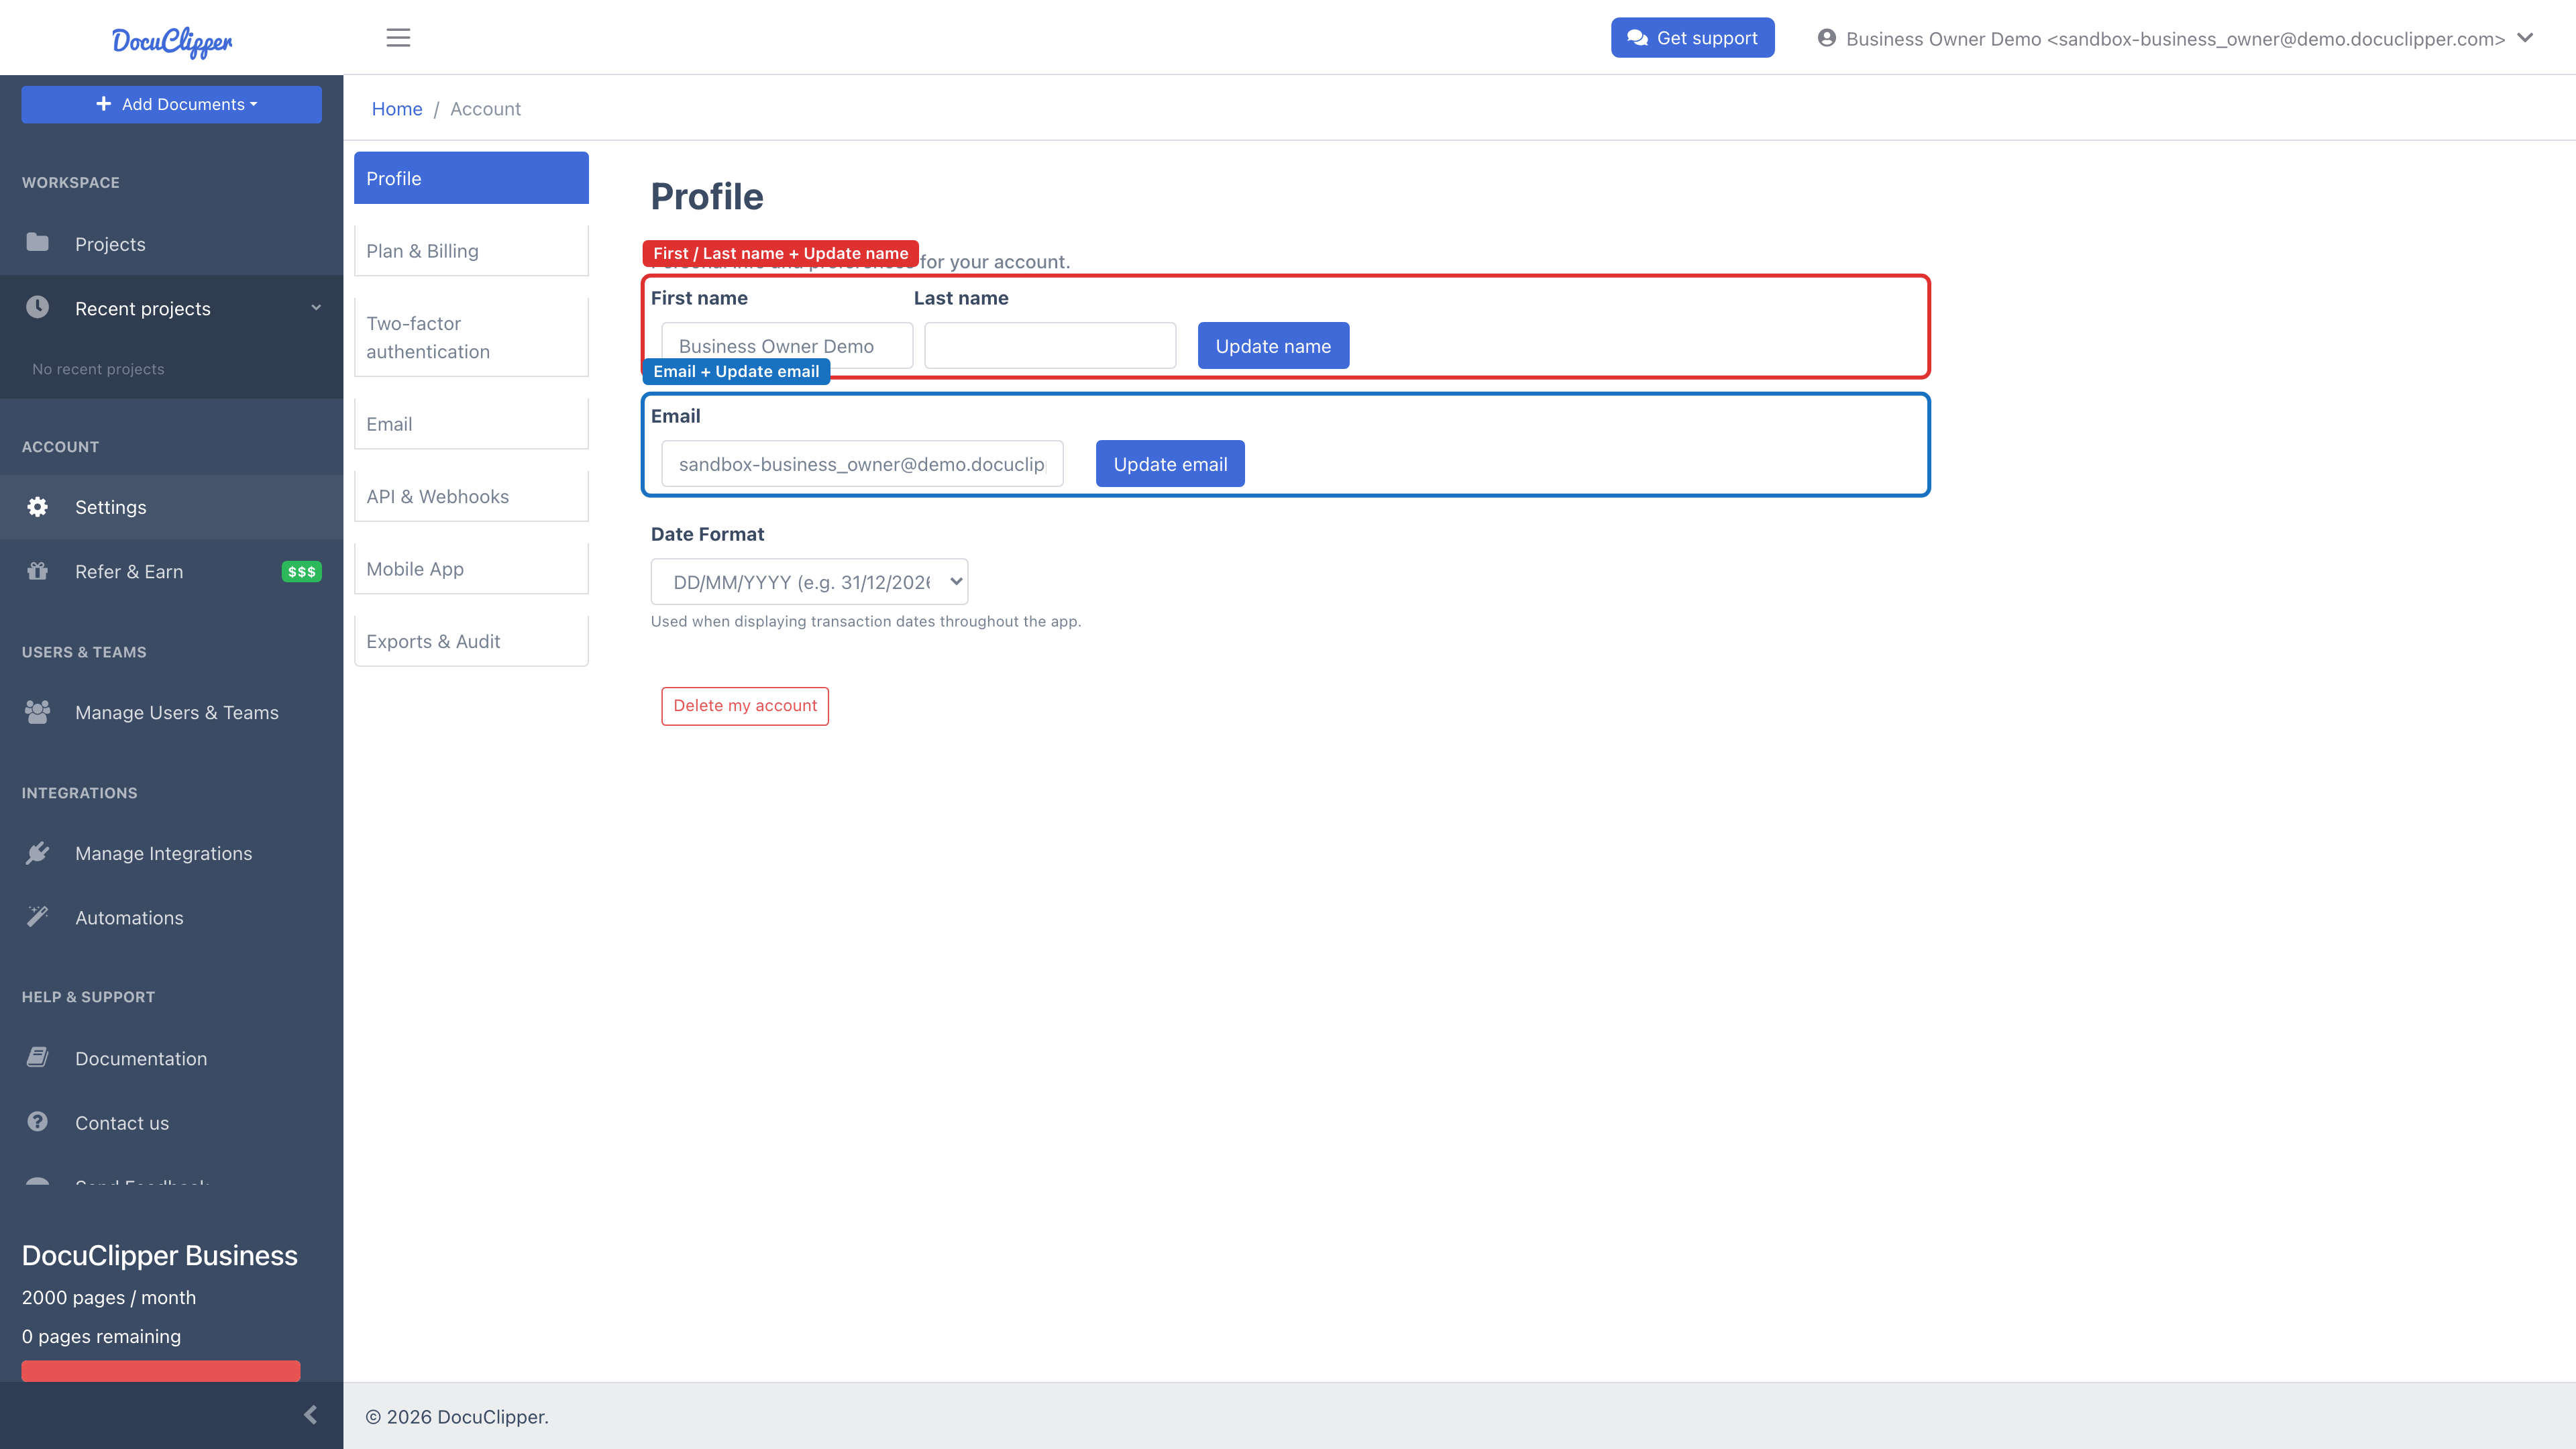Open Refer & Earn page
2576x1449 pixels.
tap(171, 572)
